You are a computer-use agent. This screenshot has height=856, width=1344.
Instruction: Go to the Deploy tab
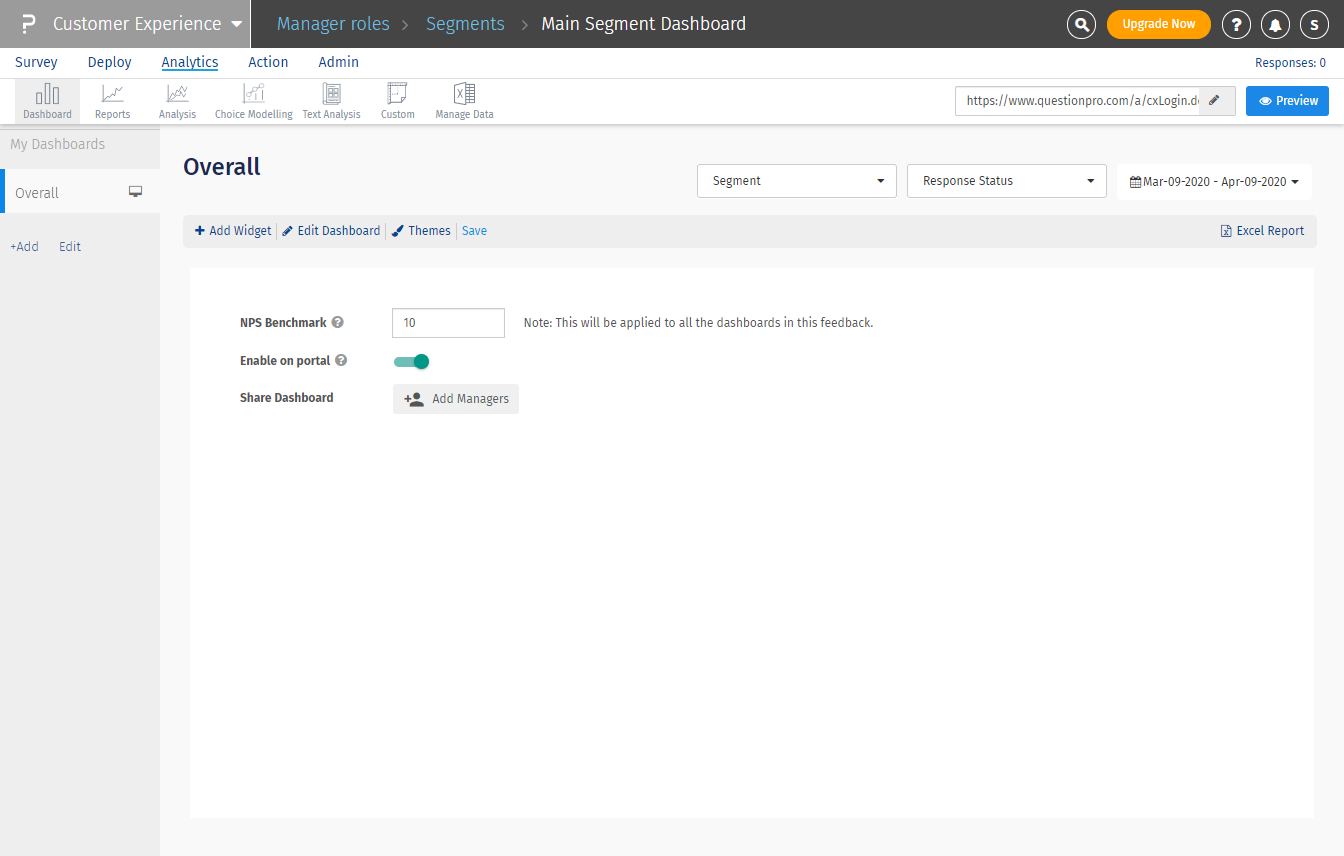110,62
